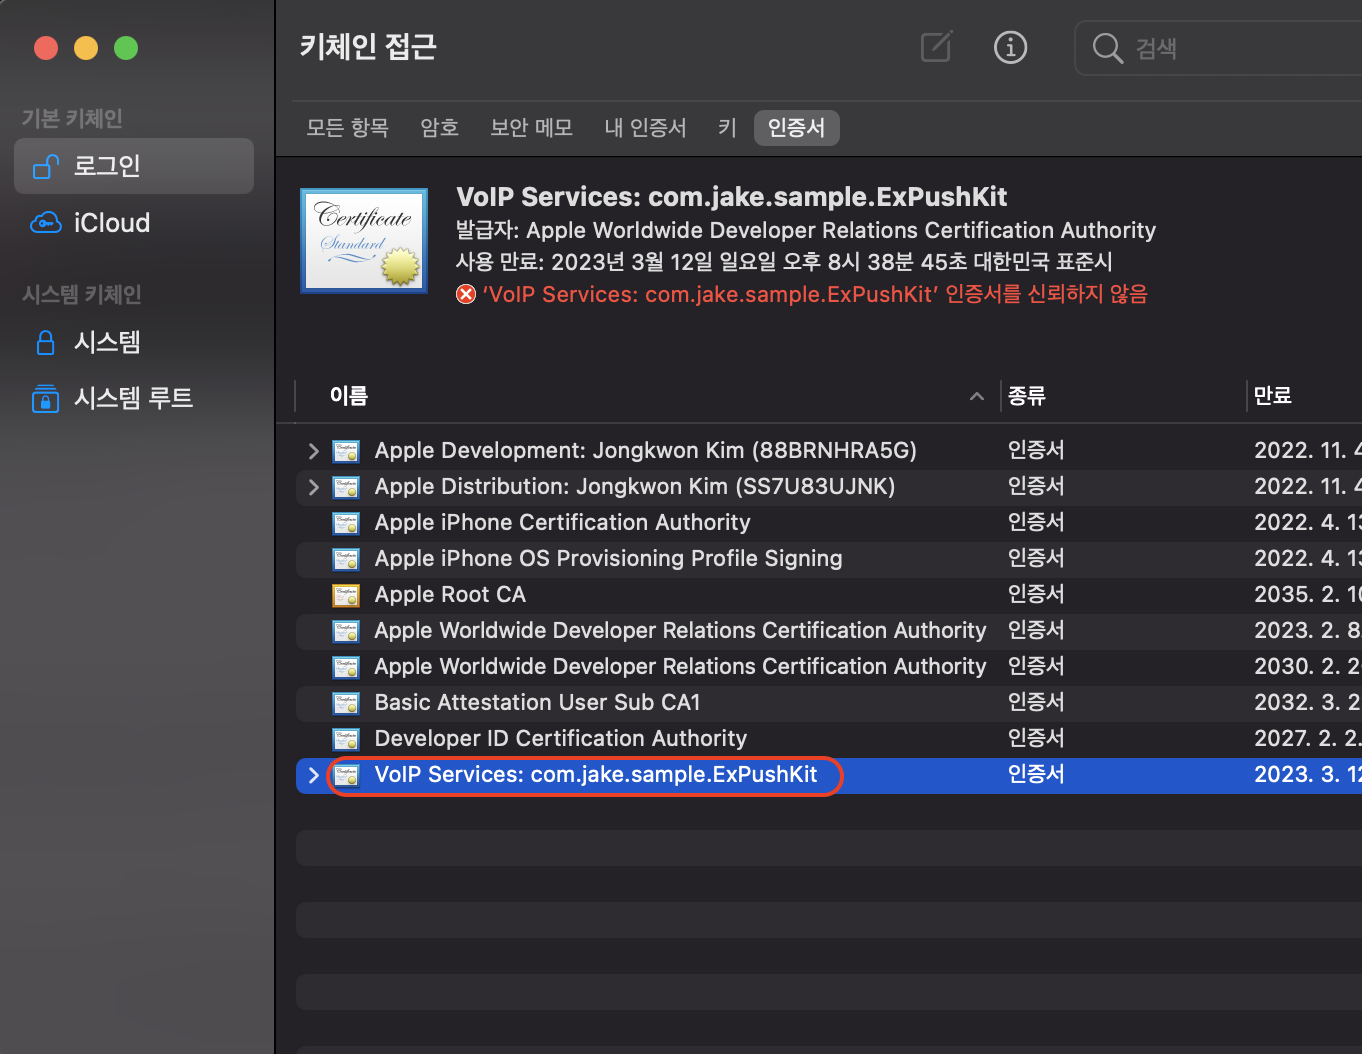Click the 2032. 3. expiry of Basic Attestation
The image size is (1362, 1054).
tap(1307, 703)
